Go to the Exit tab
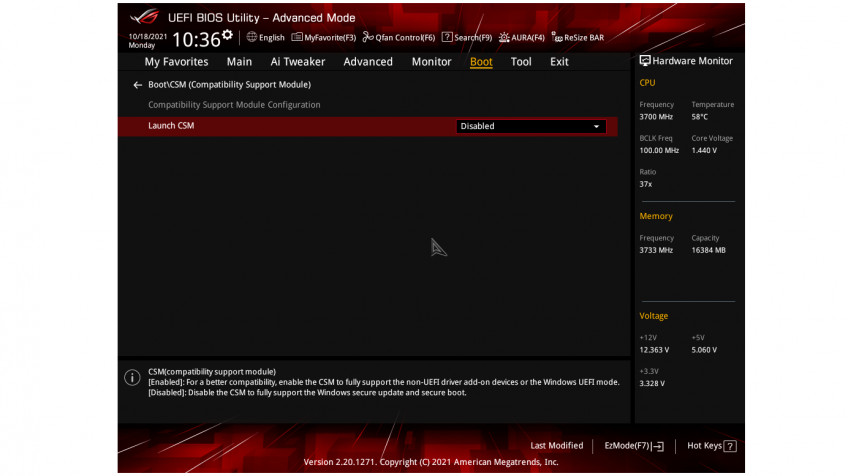 click(x=559, y=62)
